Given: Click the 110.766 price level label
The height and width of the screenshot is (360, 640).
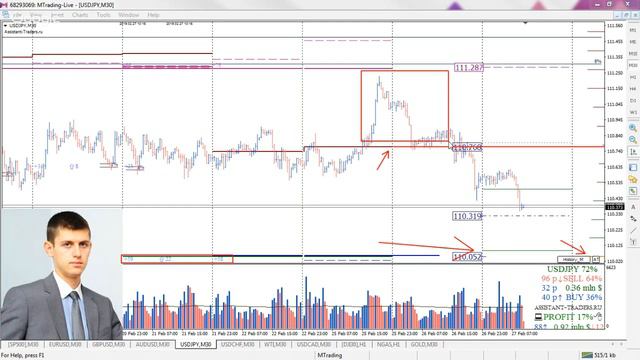Looking at the screenshot, I should click(x=468, y=147).
